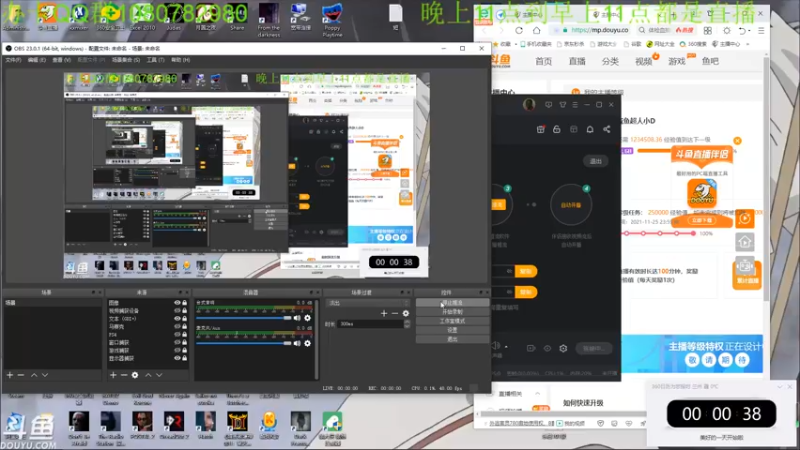The width and height of the screenshot is (800, 450).
Task: Click the Studio Mode button in OBS
Action: (x=453, y=321)
